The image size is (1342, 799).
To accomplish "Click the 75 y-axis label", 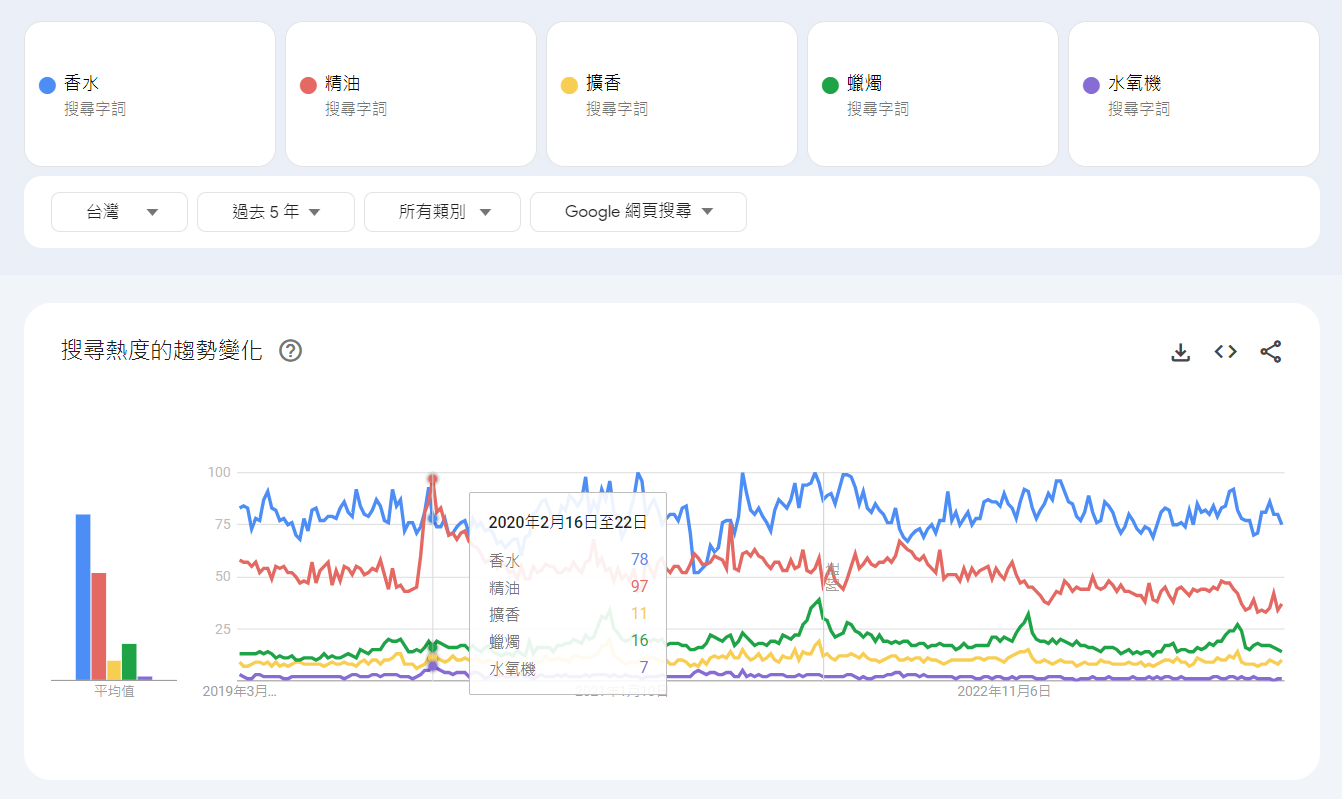I will (x=223, y=524).
